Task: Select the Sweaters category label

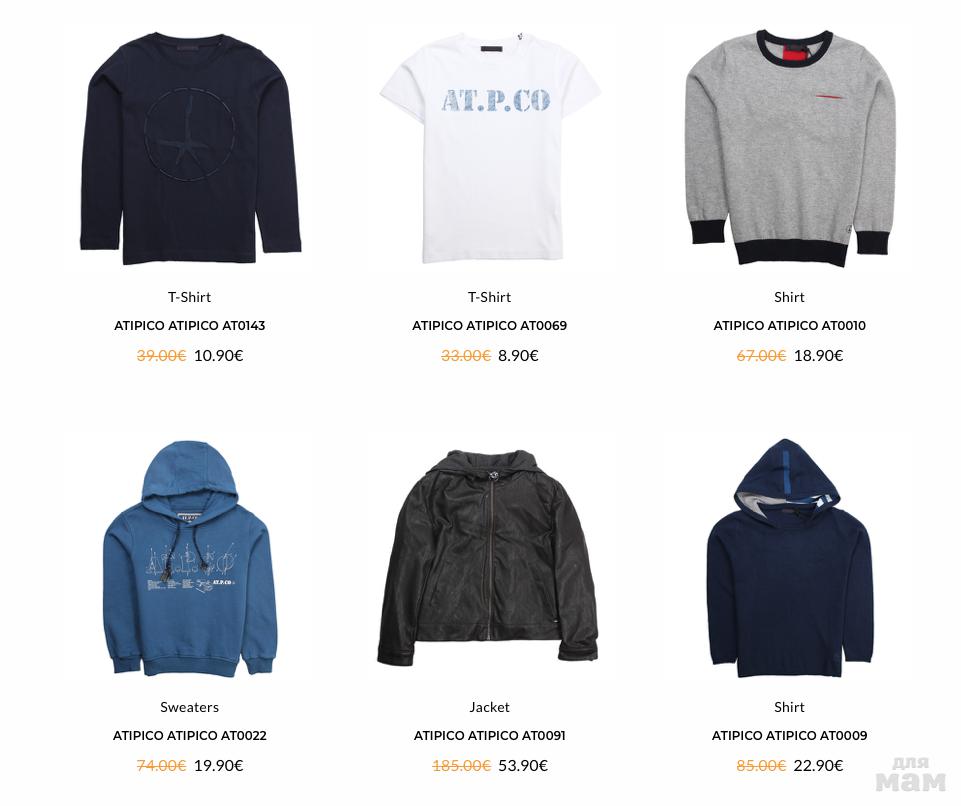Action: tap(189, 707)
